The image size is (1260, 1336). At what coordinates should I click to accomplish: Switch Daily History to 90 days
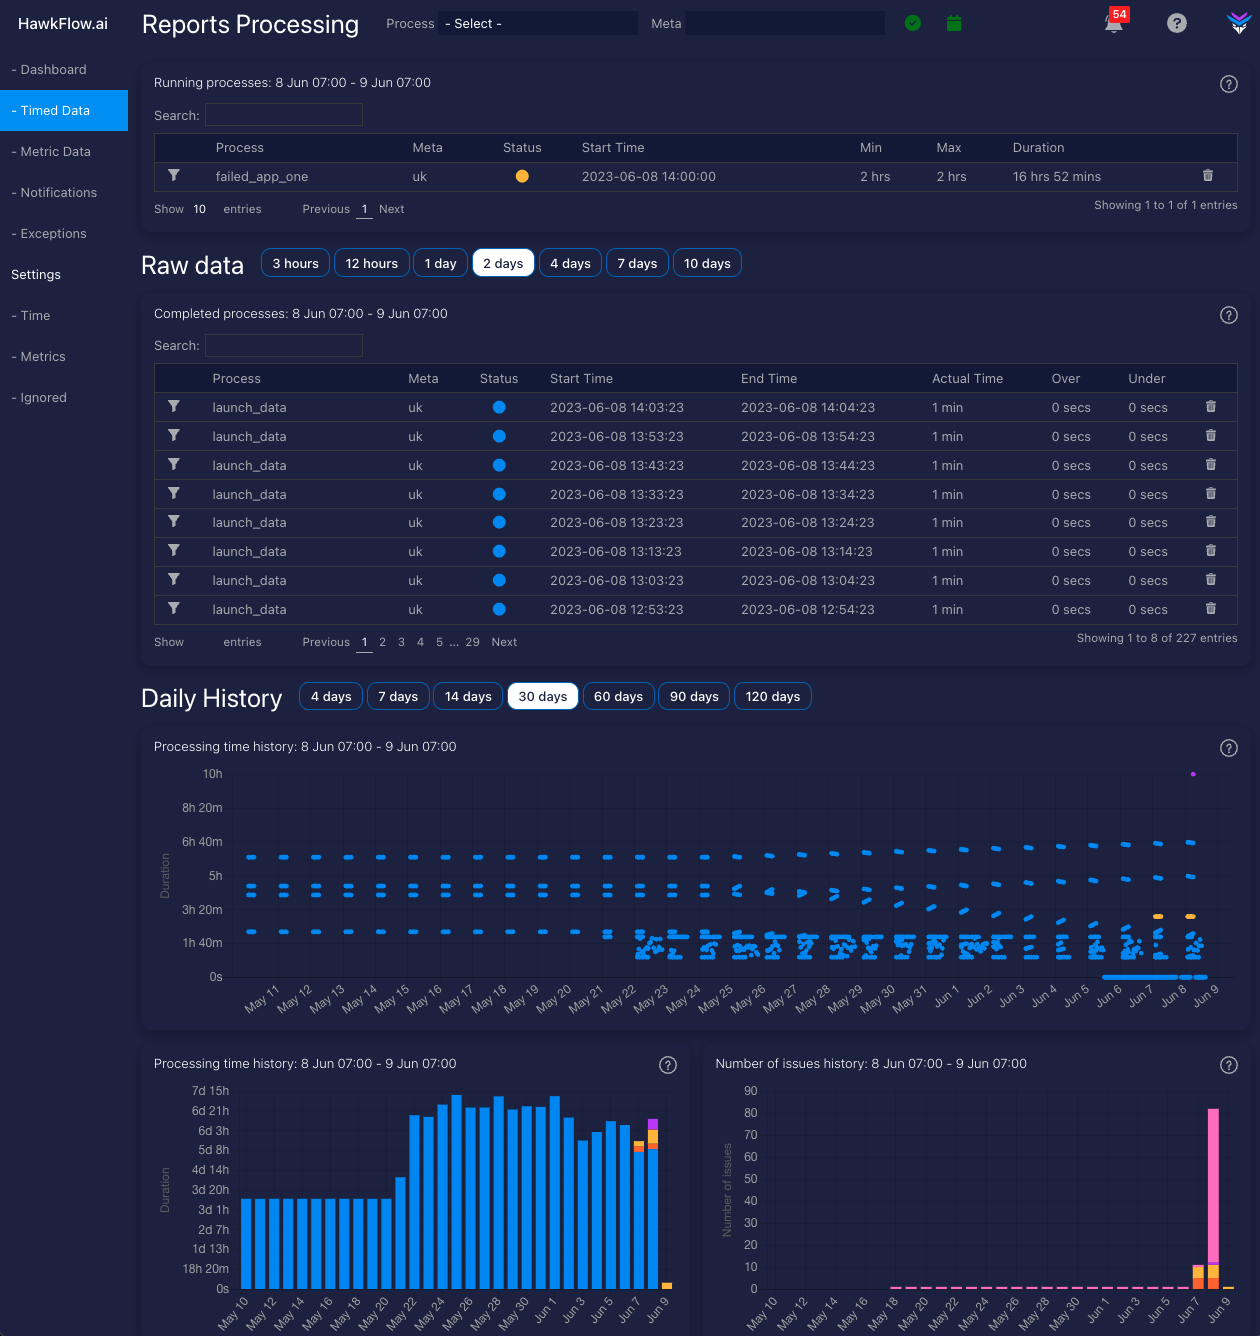tap(694, 696)
